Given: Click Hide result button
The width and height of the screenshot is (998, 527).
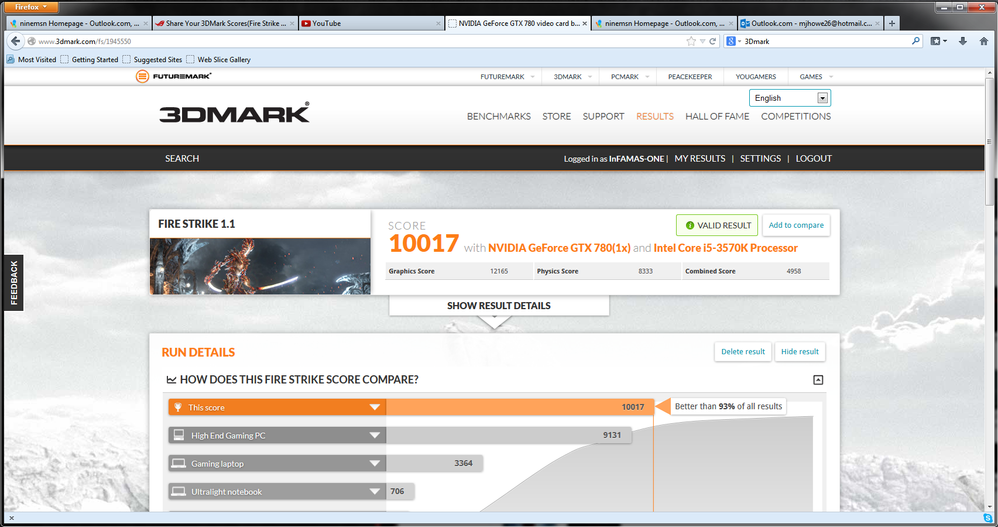Looking at the screenshot, I should (x=799, y=351).
